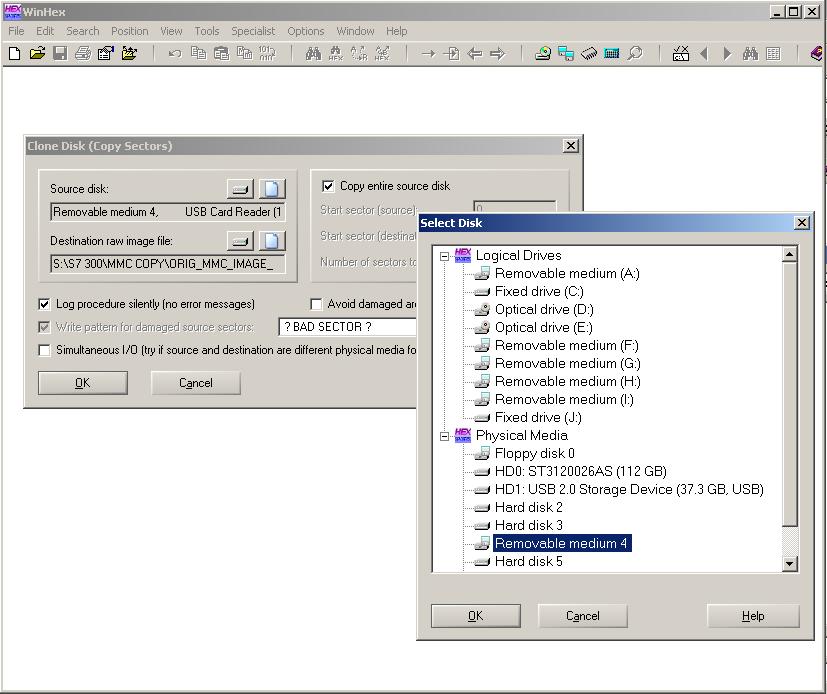Collapse the Physical Media tree node

pyautogui.click(x=445, y=436)
